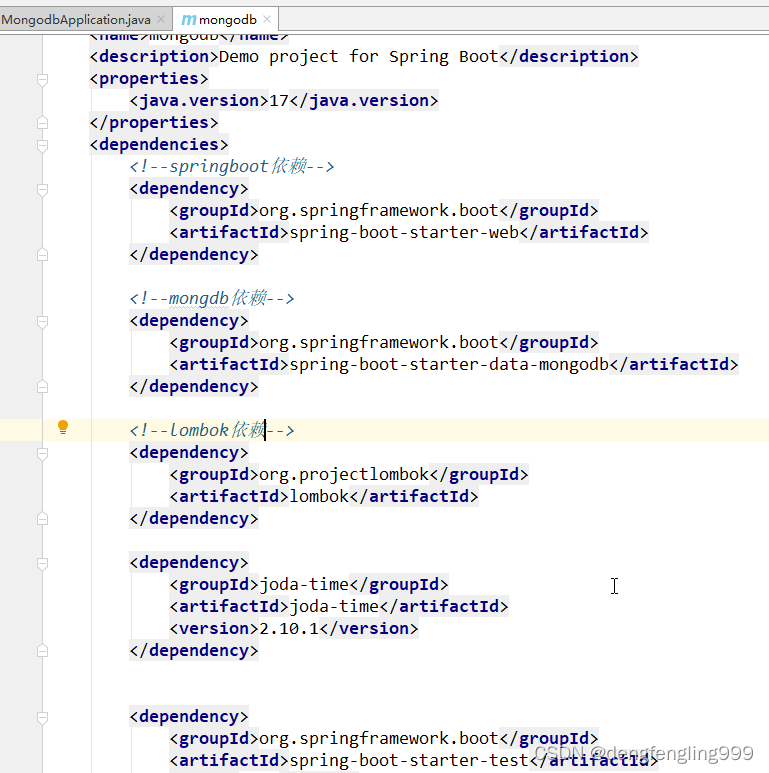Click the description text 'Demo project for Spring Boot'
Image resolution: width=769 pixels, height=773 pixels.
pos(359,57)
